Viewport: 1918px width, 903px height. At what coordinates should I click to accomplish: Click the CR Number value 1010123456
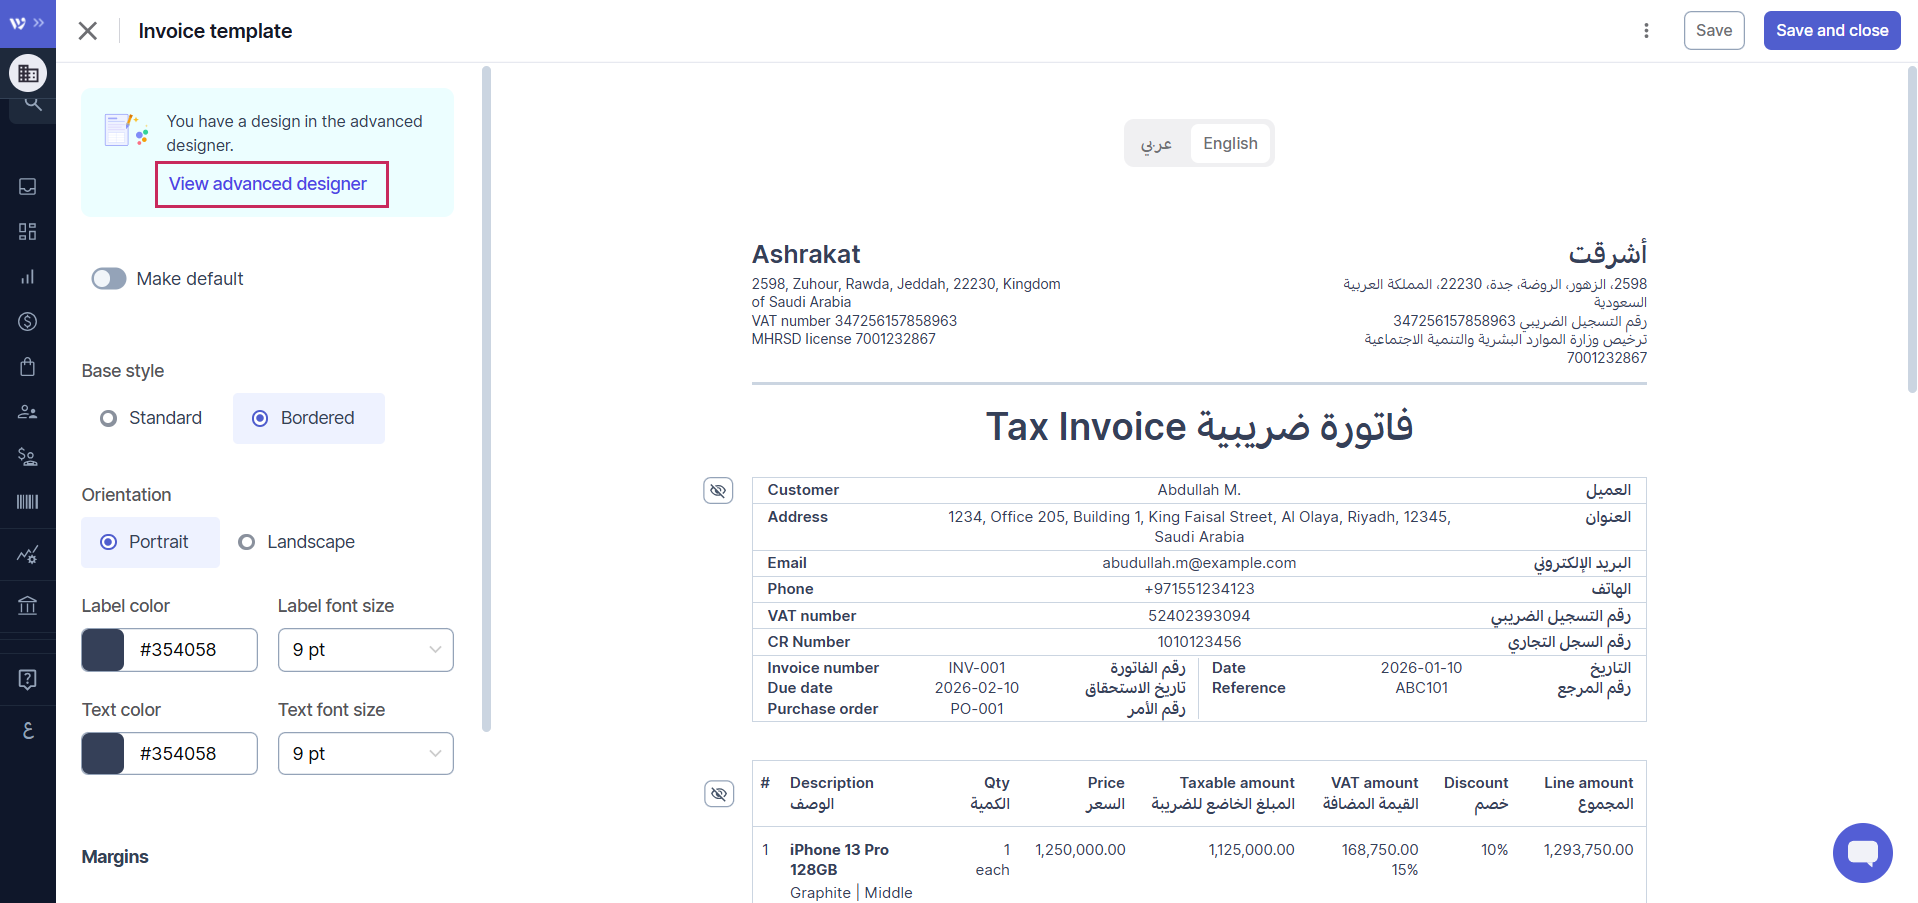(x=1199, y=642)
